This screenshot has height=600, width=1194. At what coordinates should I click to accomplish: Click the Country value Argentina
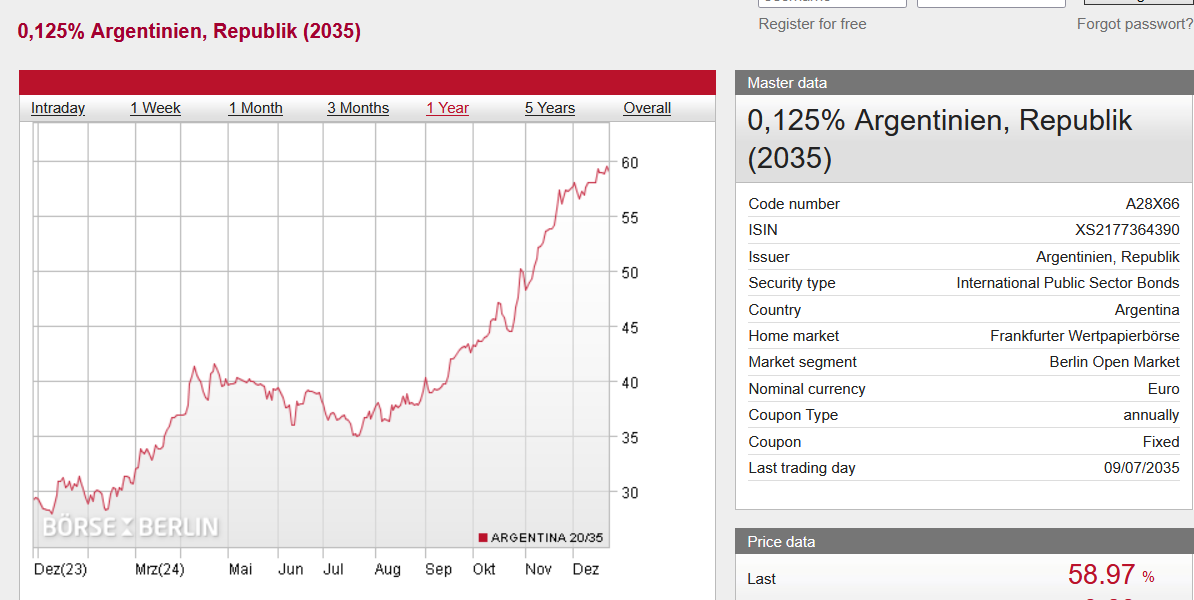click(x=1148, y=310)
